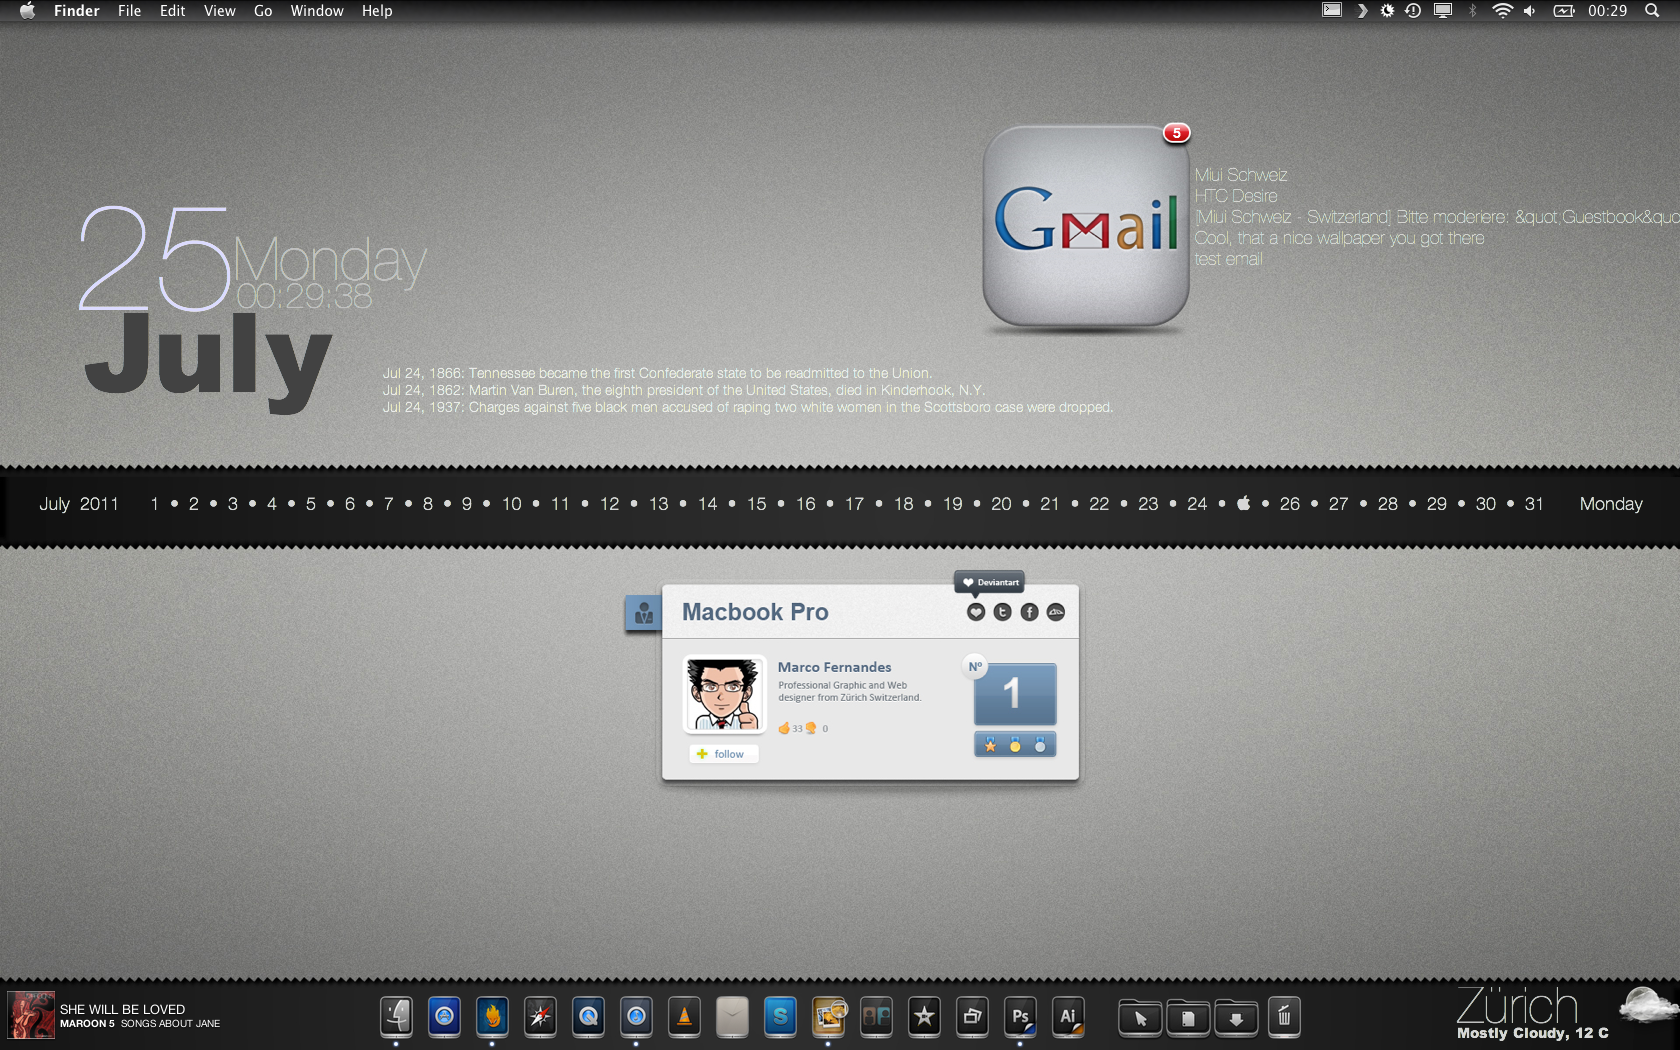This screenshot has height=1050, width=1680.
Task: Click the 'test email' message line
Action: [x=1228, y=259]
